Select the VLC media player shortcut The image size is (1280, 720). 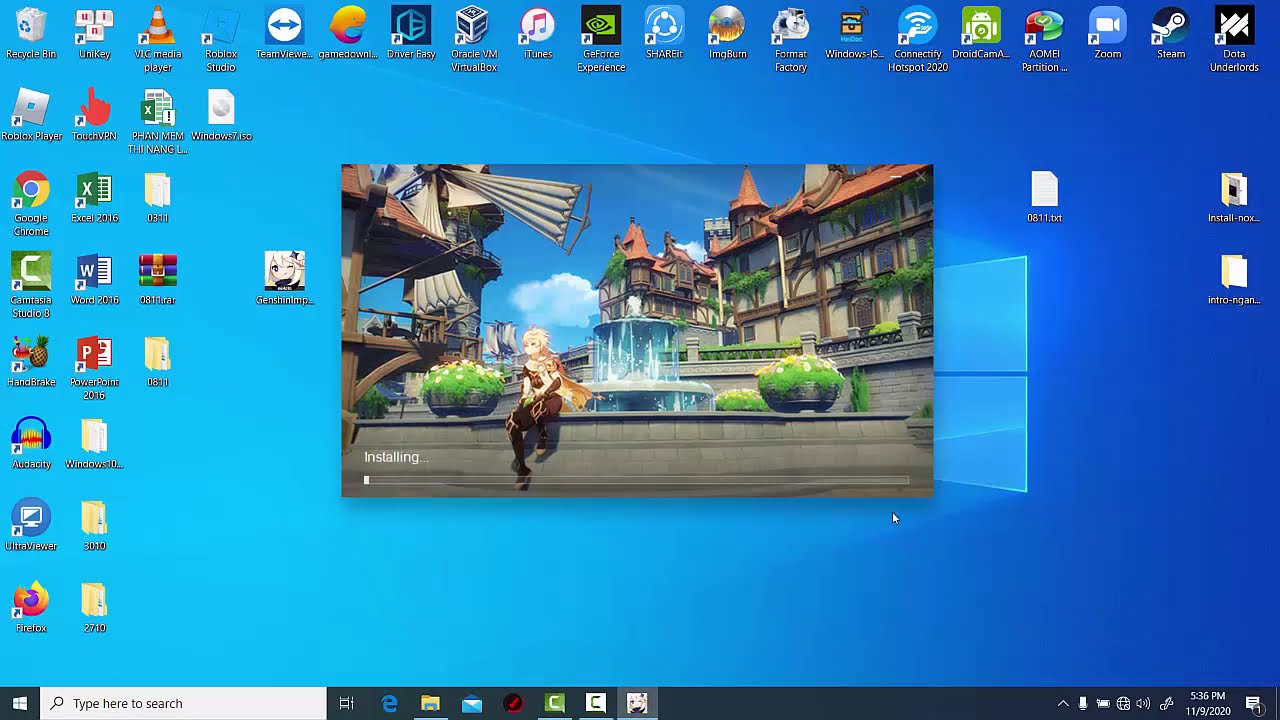pos(157,40)
